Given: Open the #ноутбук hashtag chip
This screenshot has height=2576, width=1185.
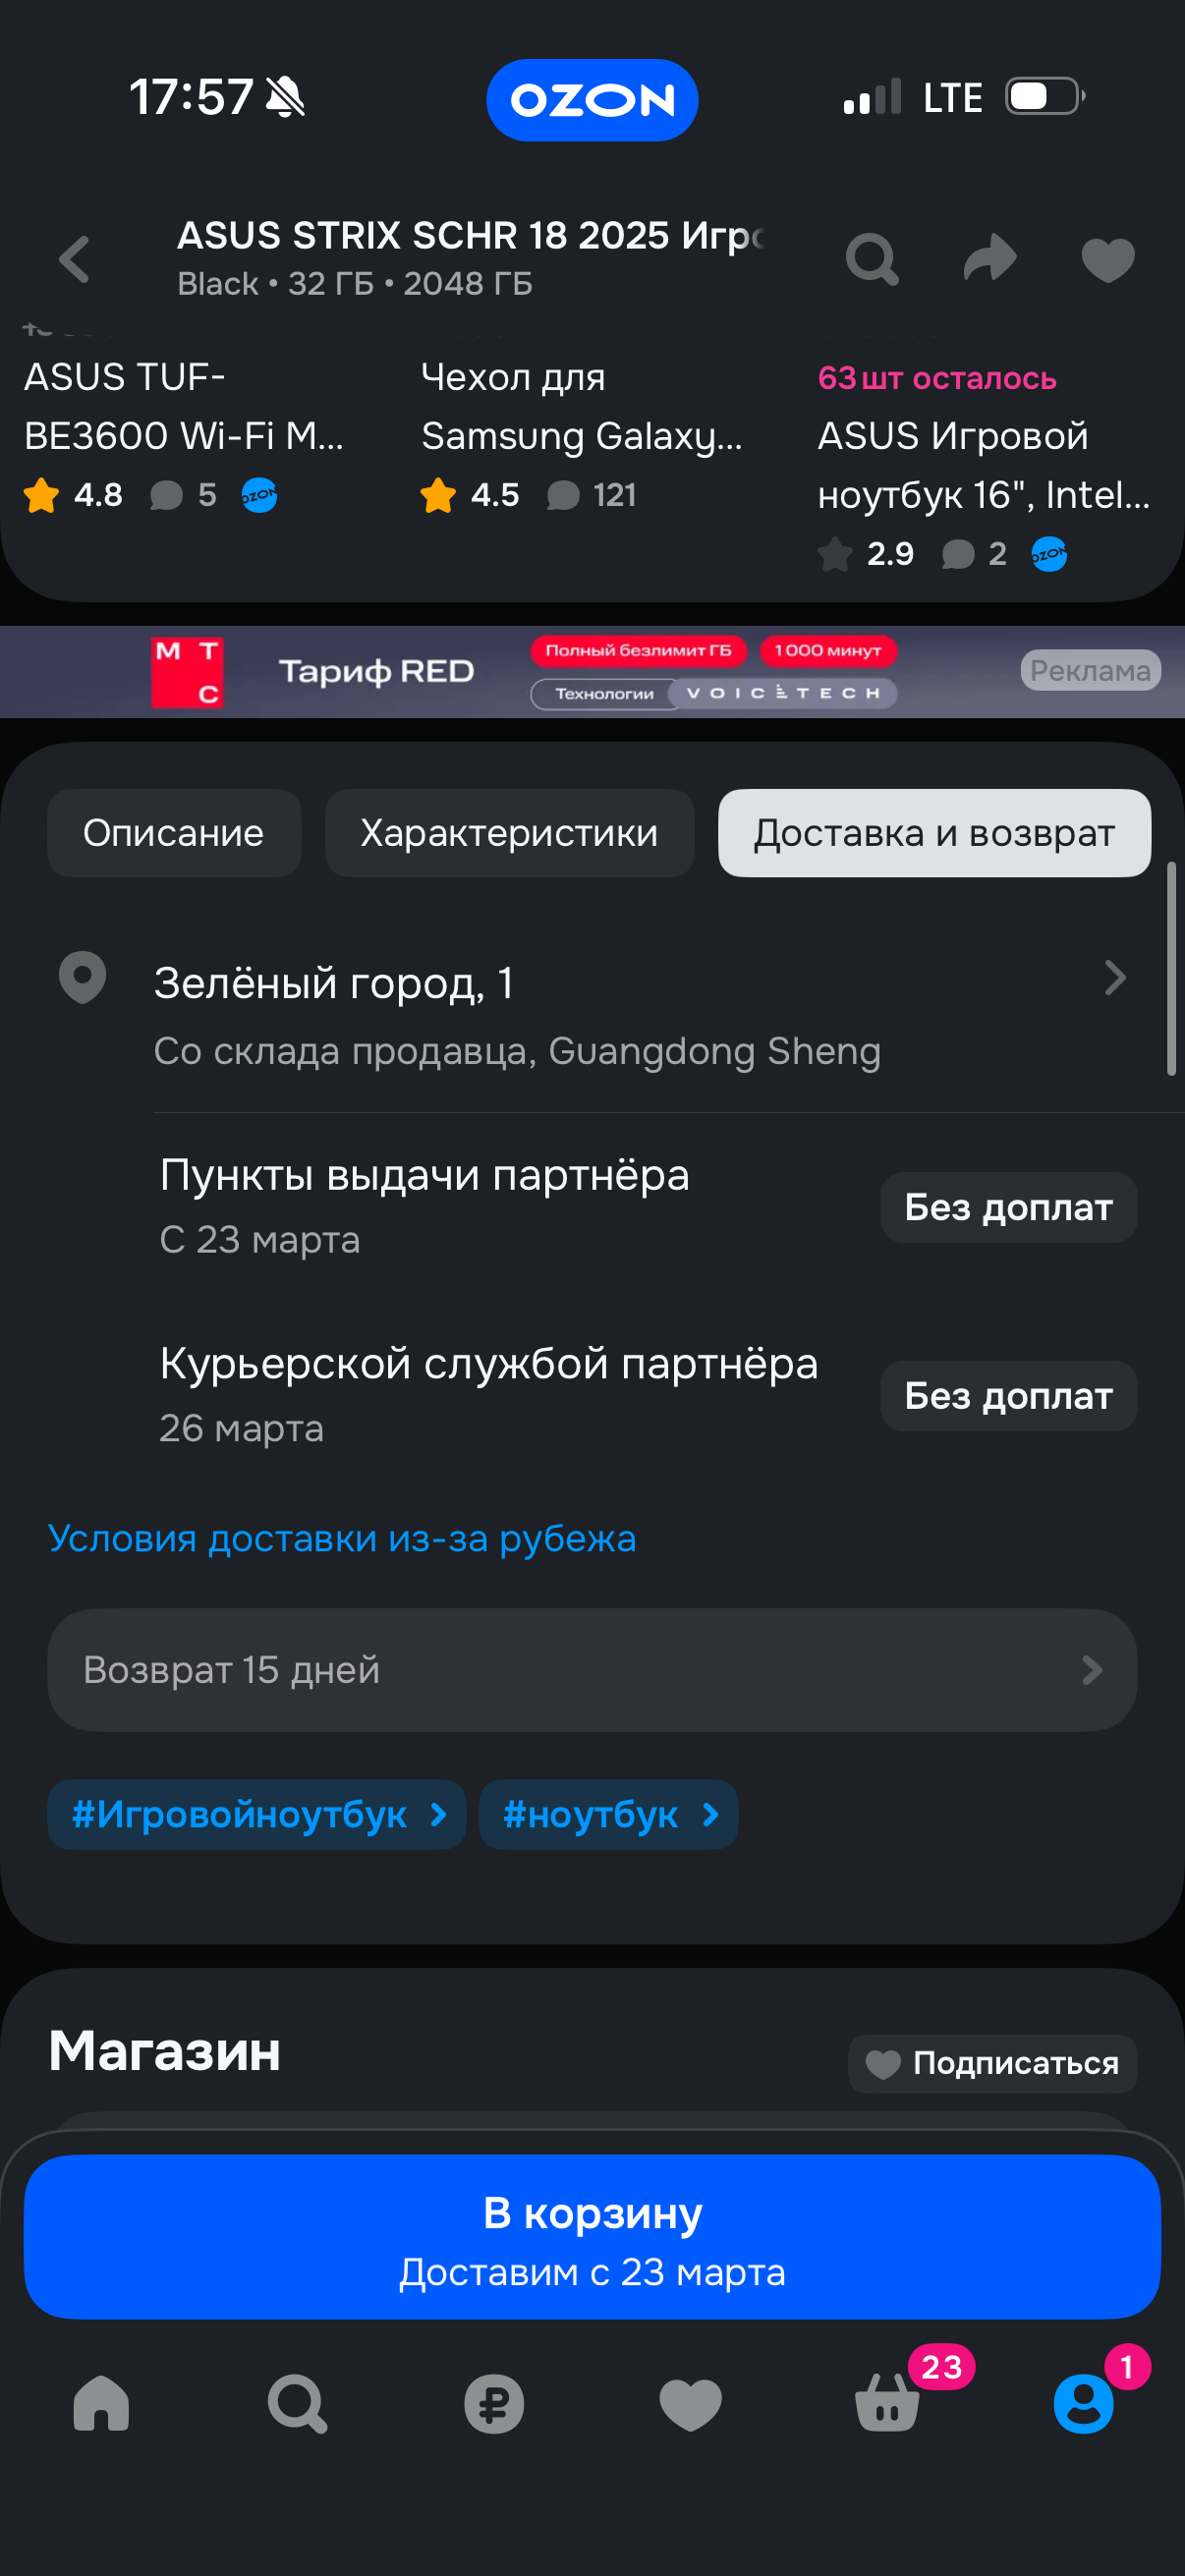Looking at the screenshot, I should (x=609, y=1814).
